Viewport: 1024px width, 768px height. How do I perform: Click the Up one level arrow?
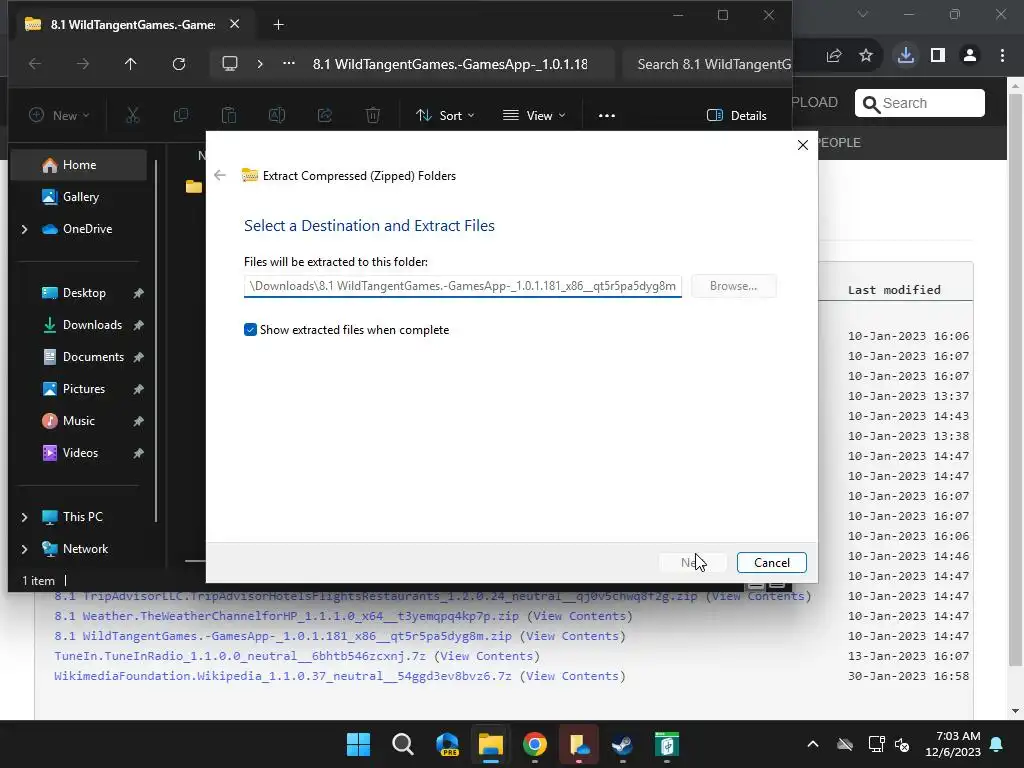[131, 64]
